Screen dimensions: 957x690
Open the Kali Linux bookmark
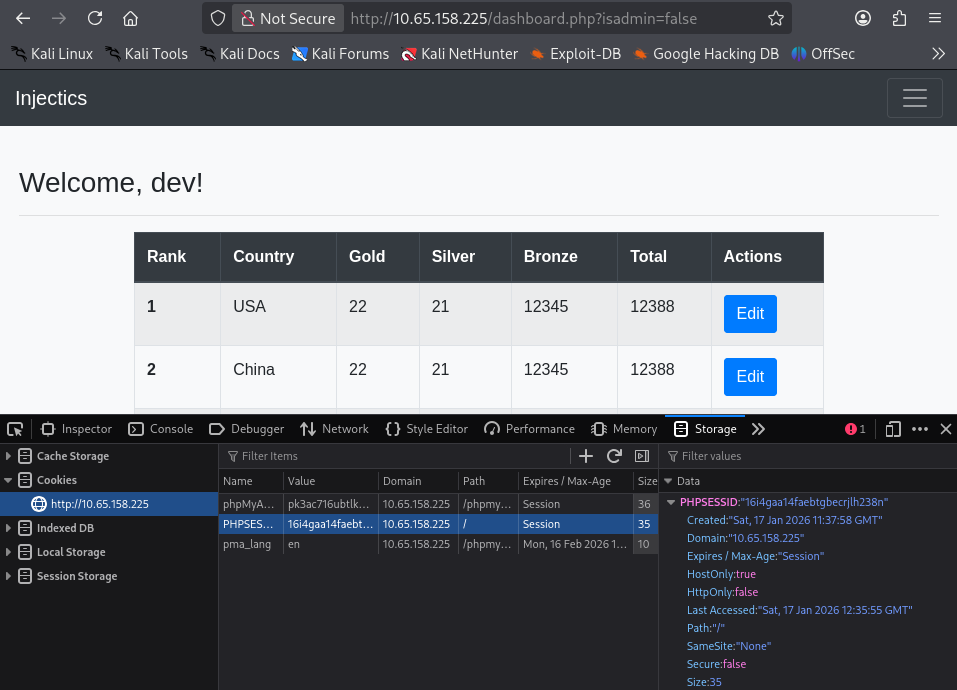pos(52,54)
